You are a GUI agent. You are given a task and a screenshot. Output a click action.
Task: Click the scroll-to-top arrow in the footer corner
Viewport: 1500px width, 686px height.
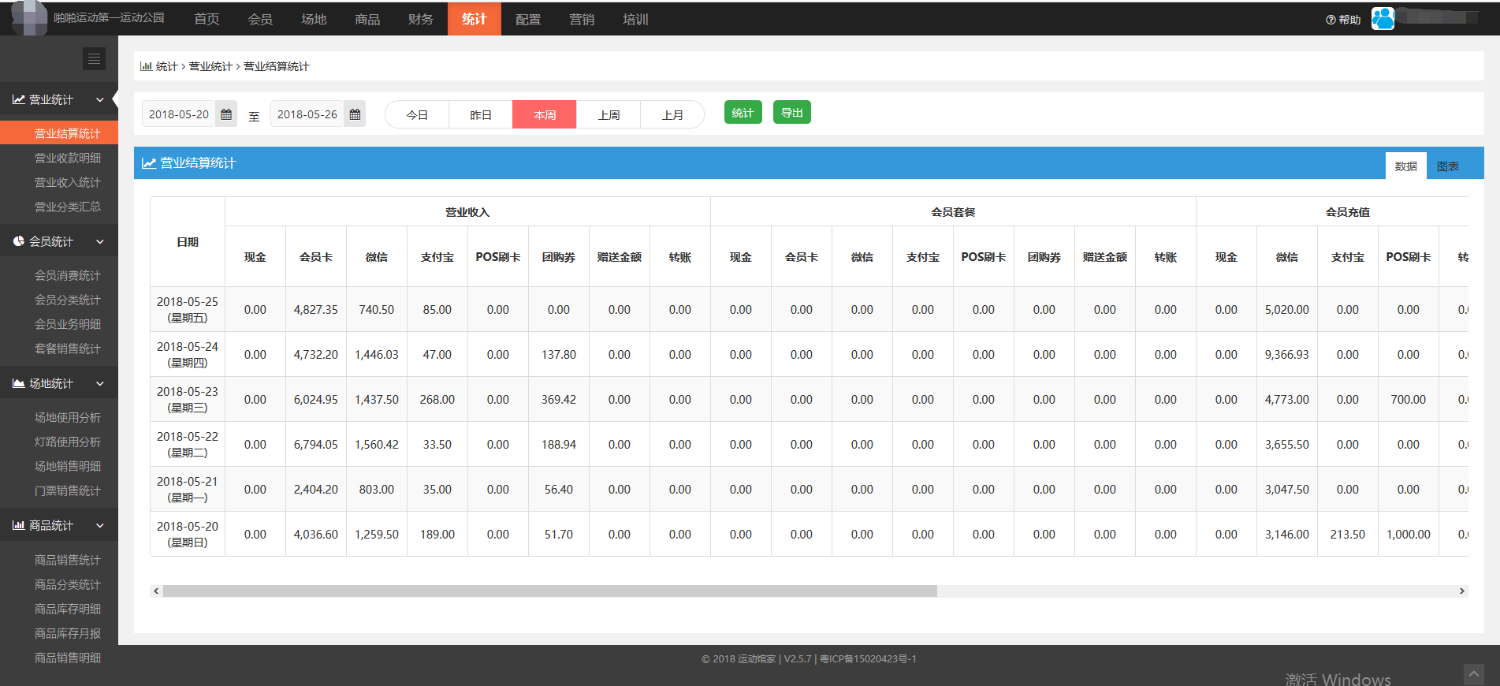pyautogui.click(x=1473, y=673)
